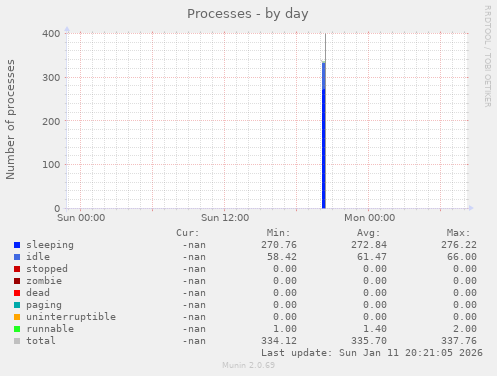The image size is (497, 376).
Task: Click the paging legend teal swatch
Action: (17, 305)
